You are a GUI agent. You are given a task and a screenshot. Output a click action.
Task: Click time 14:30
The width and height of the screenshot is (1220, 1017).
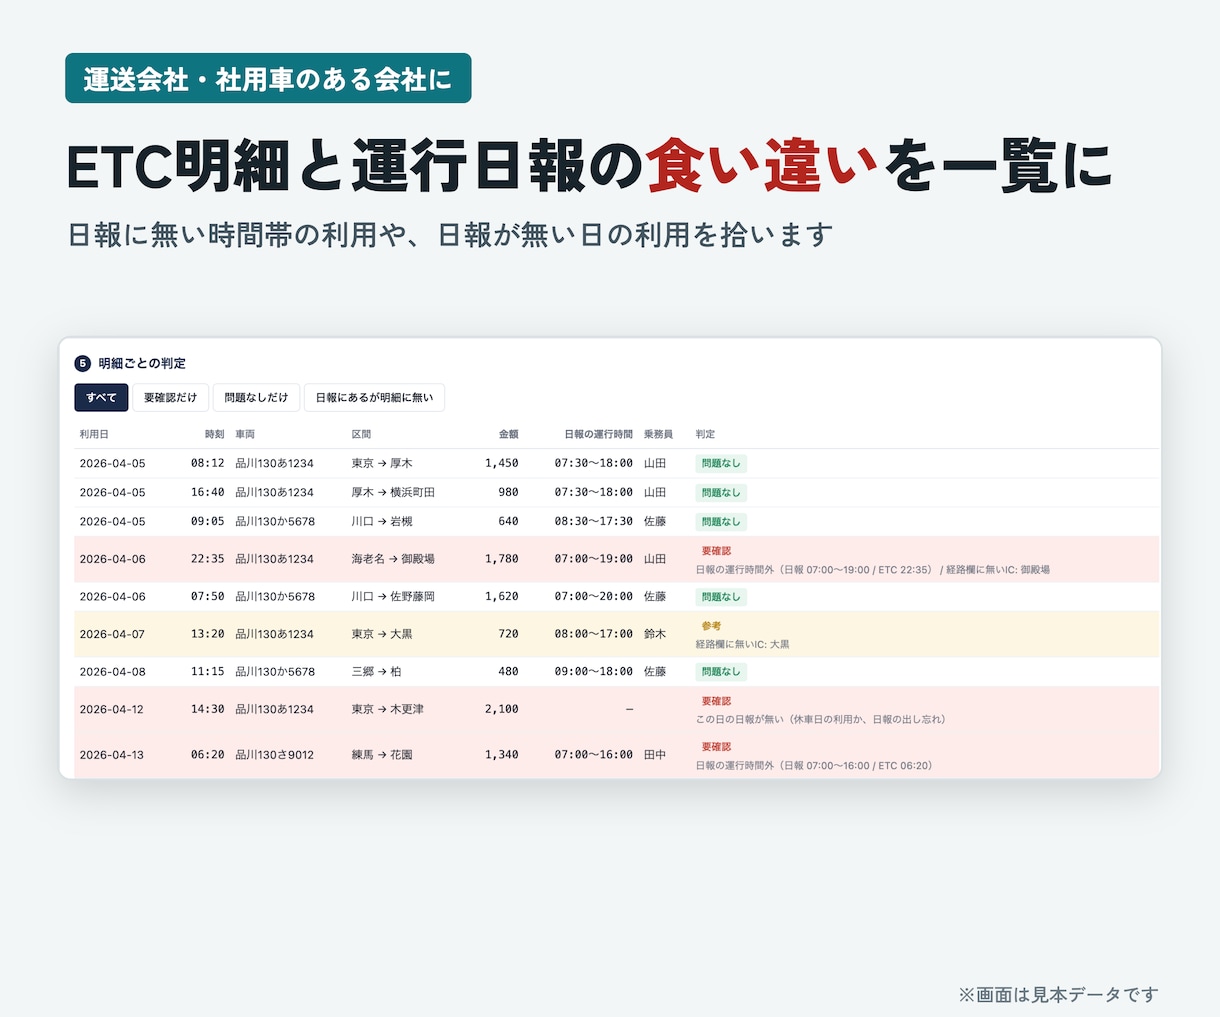point(208,709)
